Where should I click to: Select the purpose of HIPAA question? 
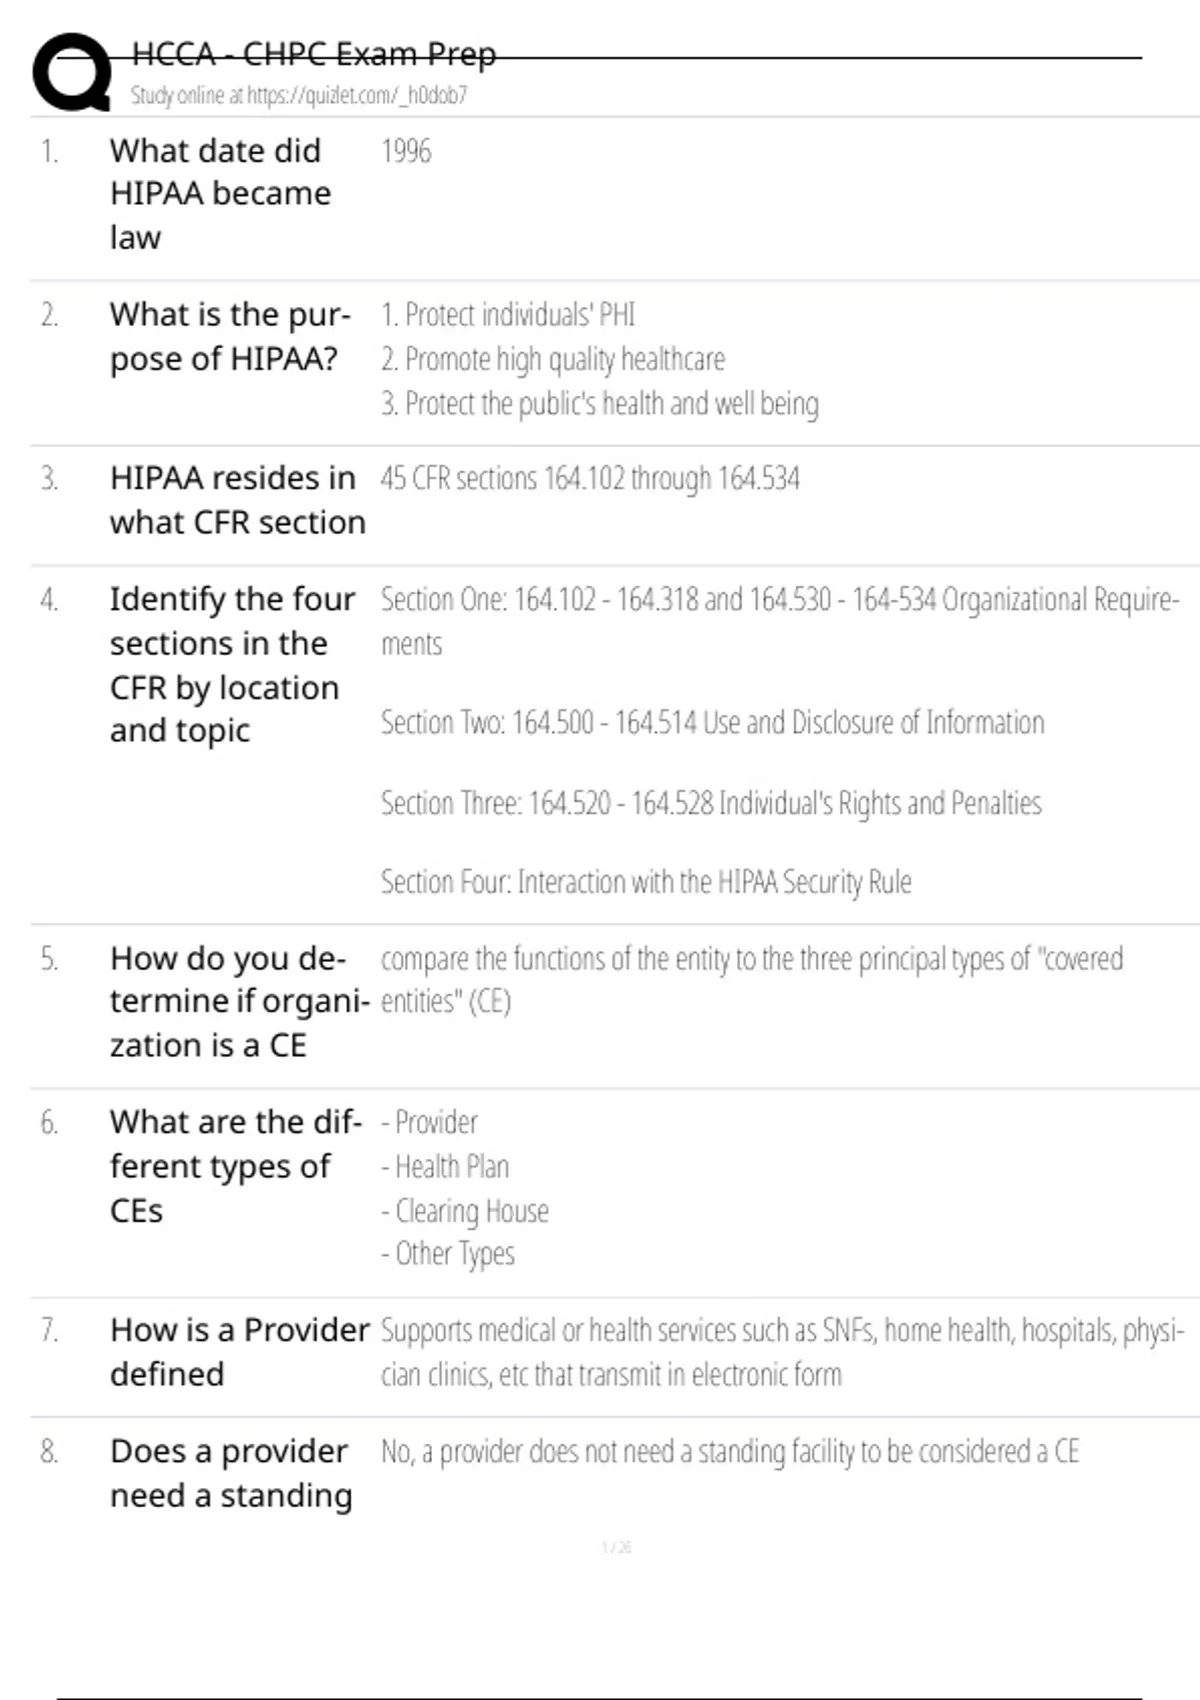[x=230, y=336]
